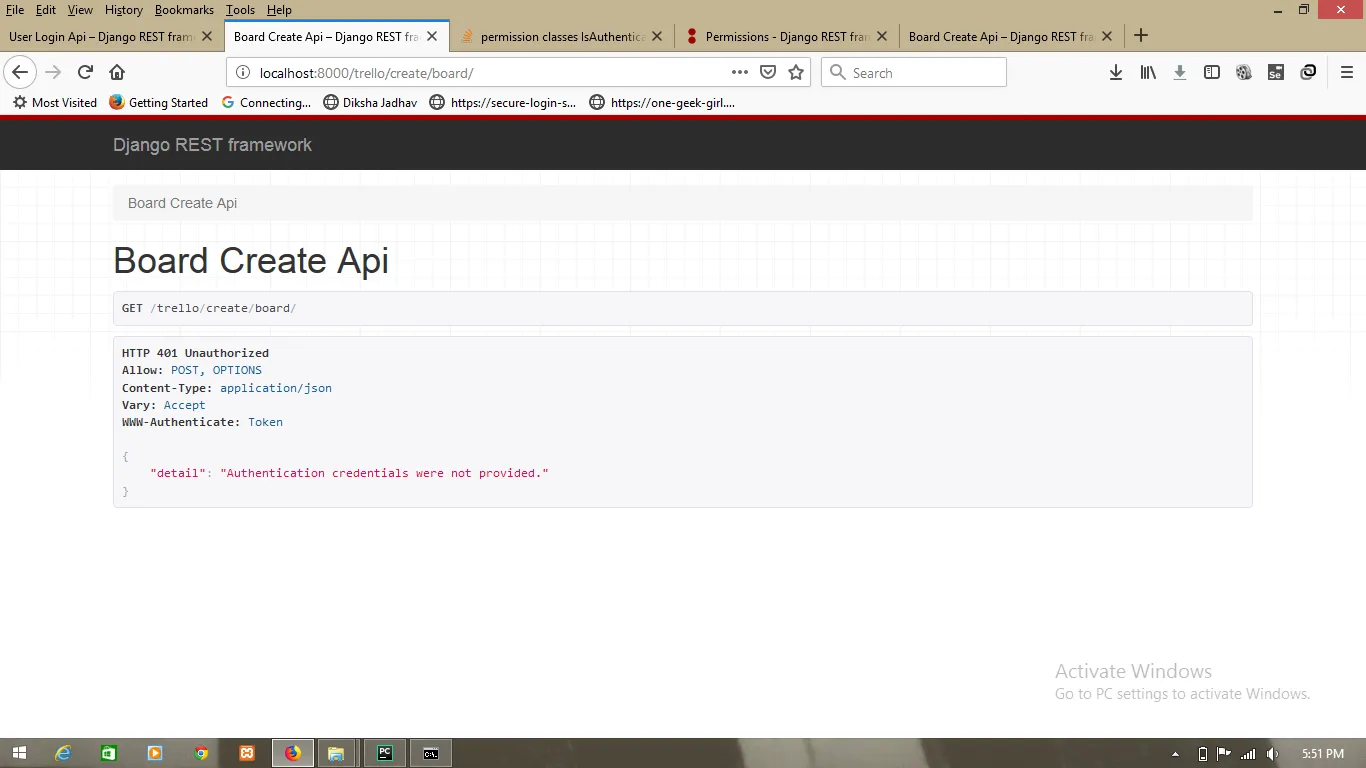Close the permission classes IsAuthenticated tab
1366x768 pixels.
[657, 36]
